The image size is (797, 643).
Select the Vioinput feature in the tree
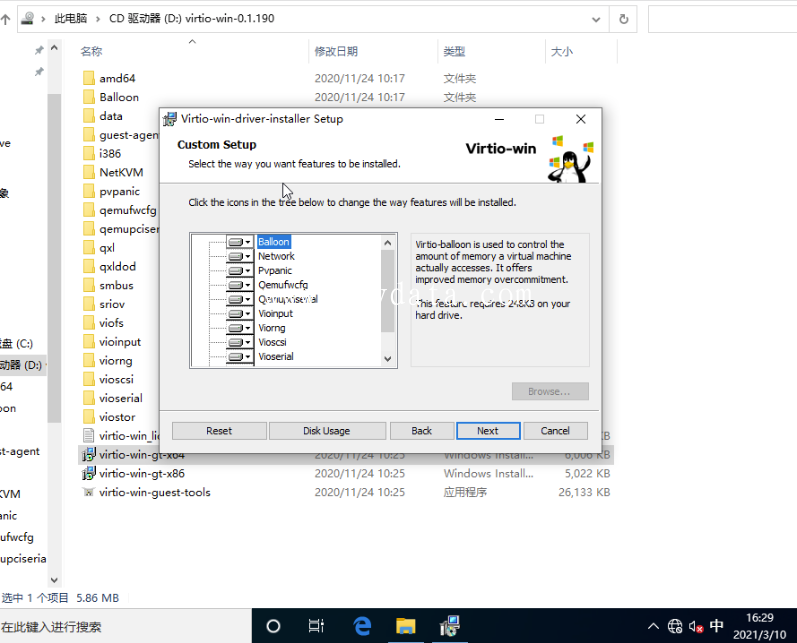coord(275,314)
